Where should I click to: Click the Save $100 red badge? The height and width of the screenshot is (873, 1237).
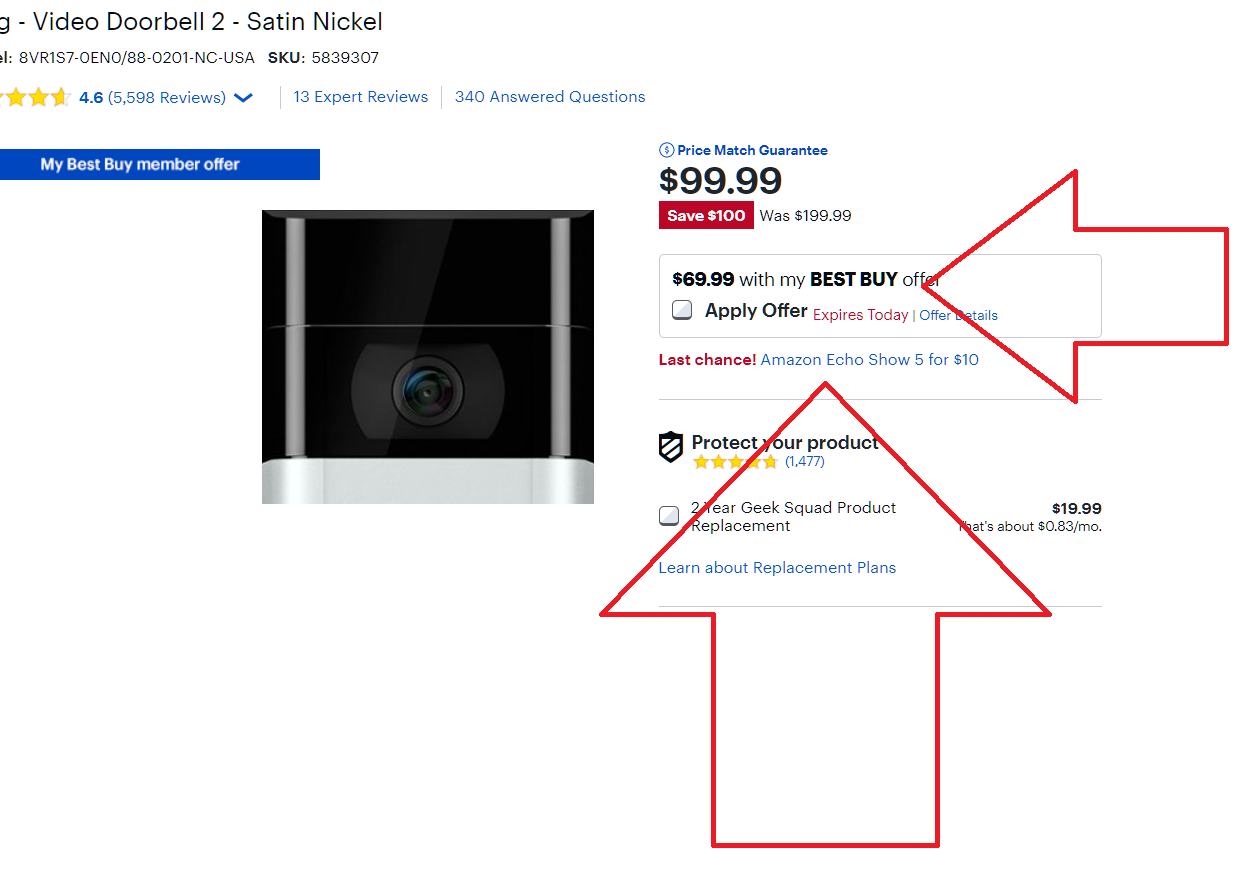pos(706,216)
